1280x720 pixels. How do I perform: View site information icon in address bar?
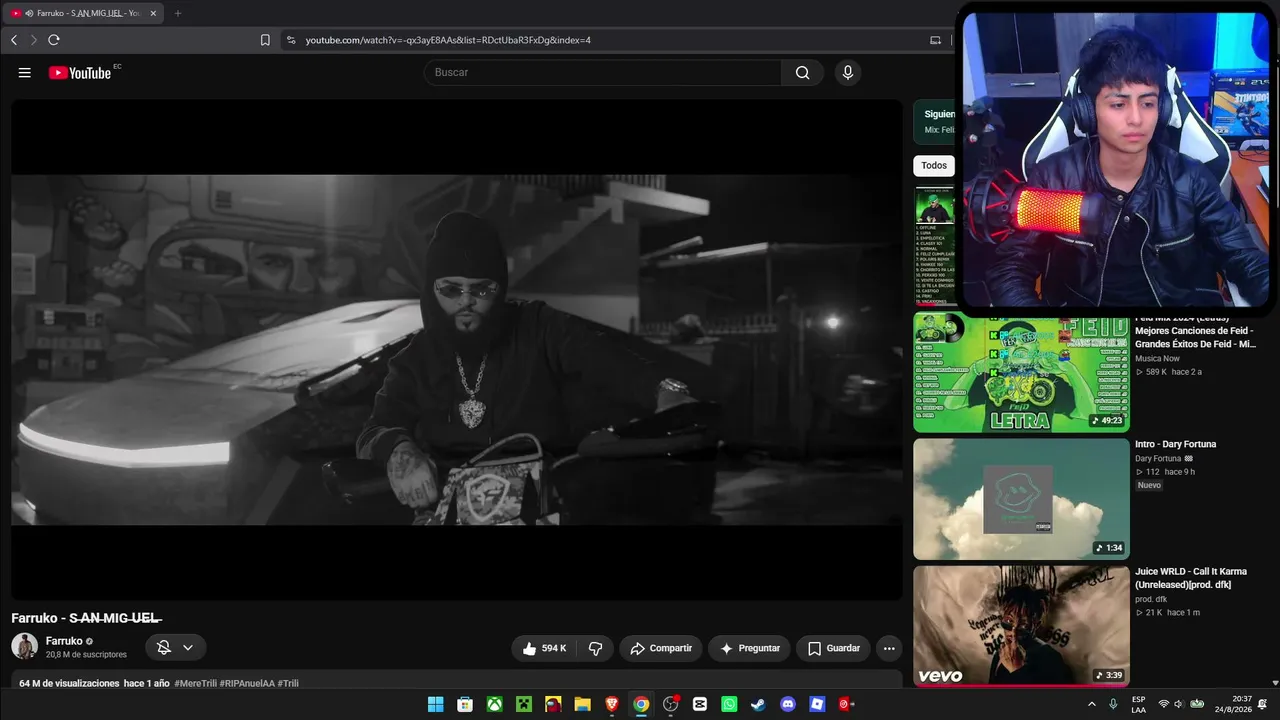(x=291, y=40)
